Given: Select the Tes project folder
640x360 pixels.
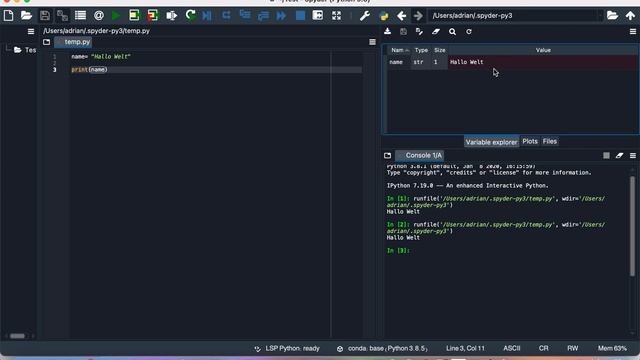Looking at the screenshot, I should point(25,50).
